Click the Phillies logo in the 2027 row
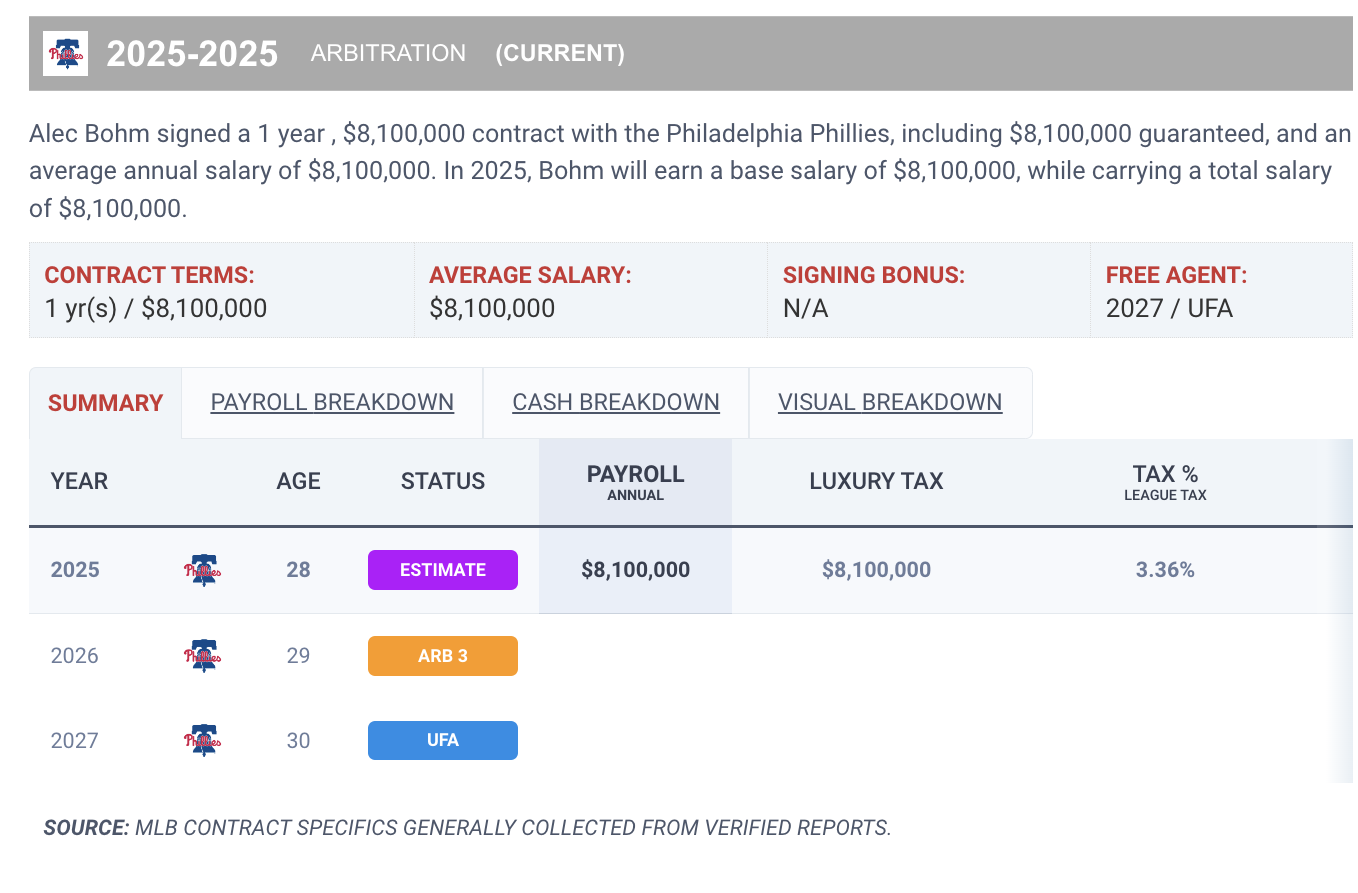Viewport: 1358px width, 893px height. (x=203, y=741)
